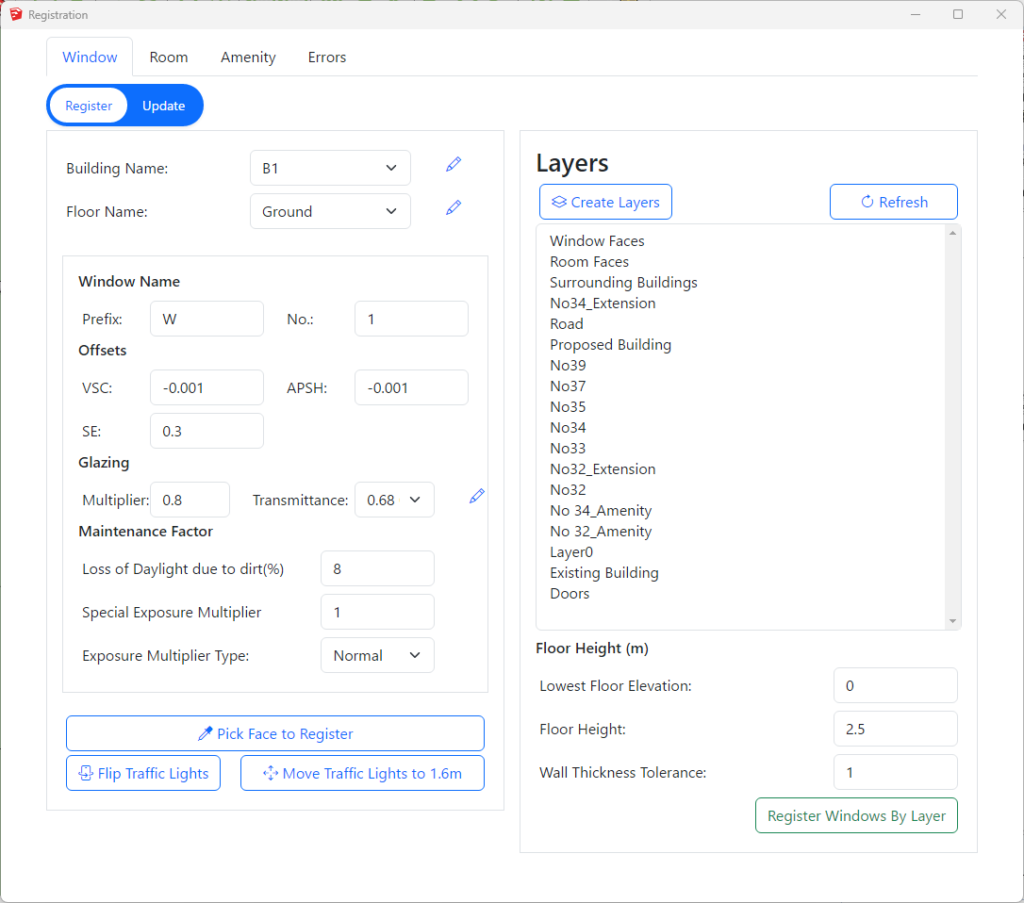Click the pencil icon next to Transmittance
Screen dimensions: 1024x903
(x=477, y=496)
